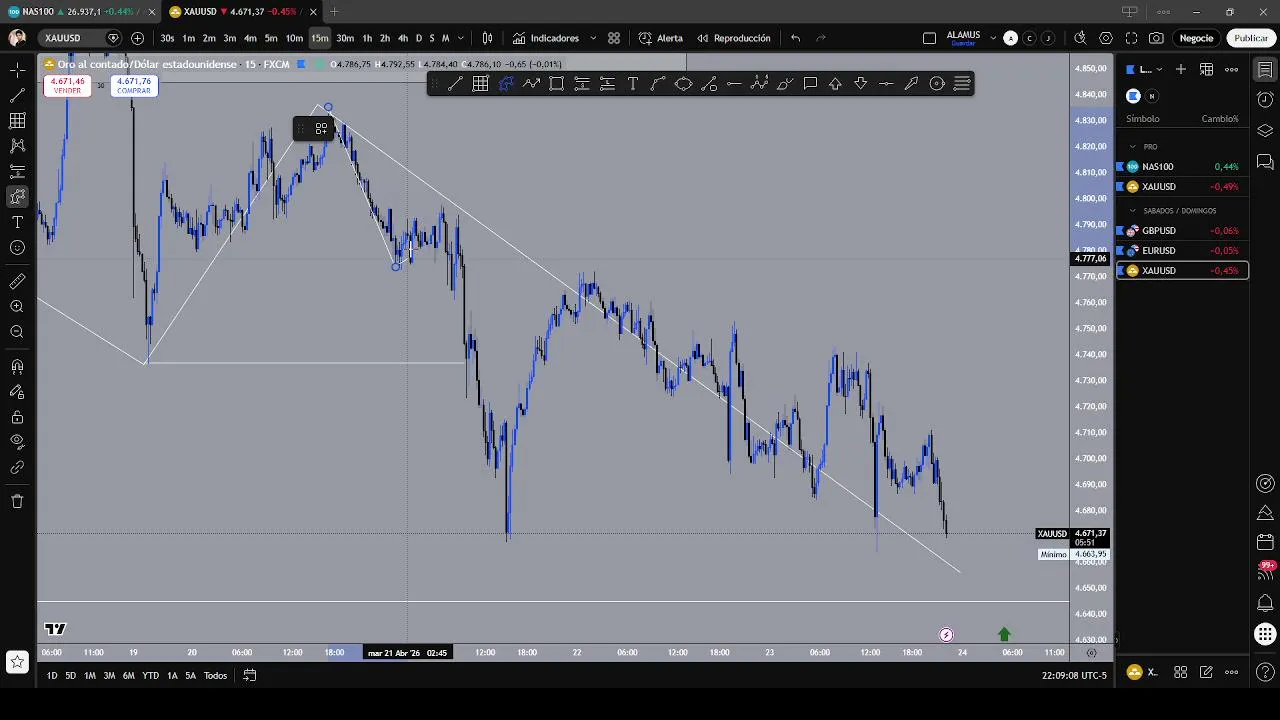The height and width of the screenshot is (720, 1280).
Task: Select the trend line tool in left sidebar
Action: (x=17, y=96)
